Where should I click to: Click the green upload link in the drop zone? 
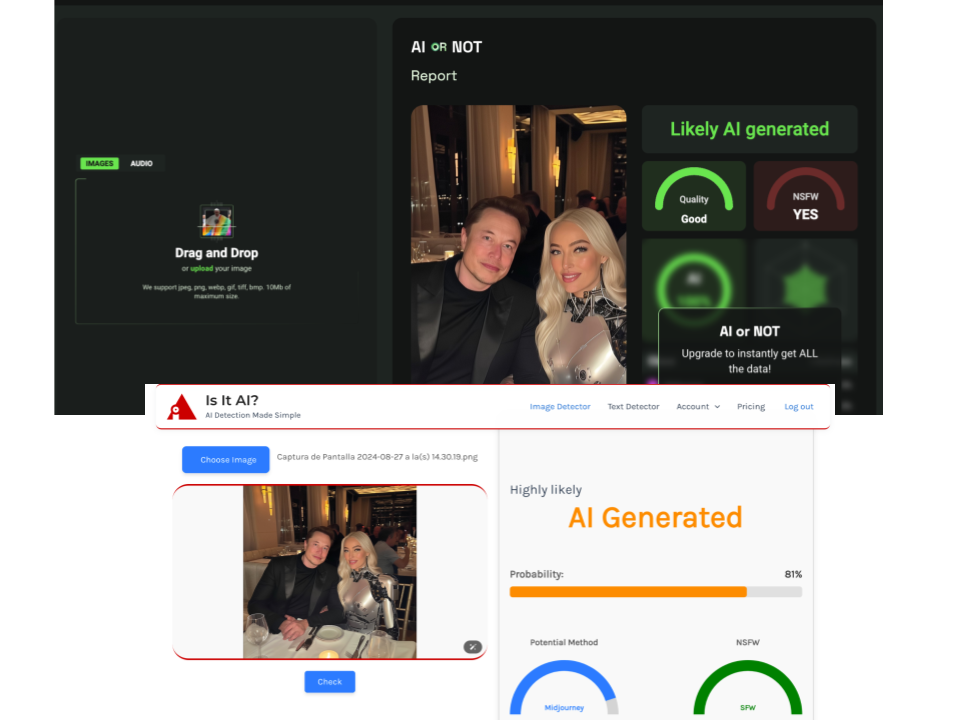point(201,269)
